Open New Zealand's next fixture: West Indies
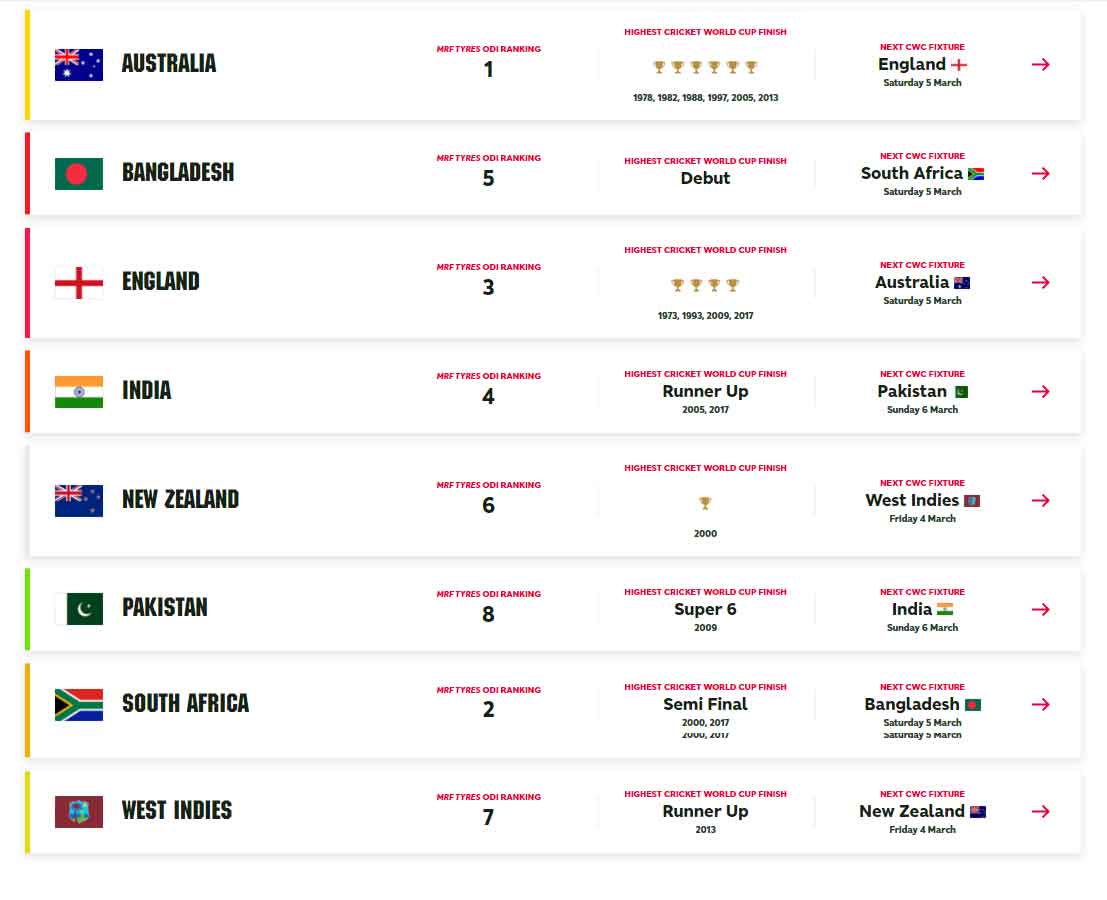Screen dimensions: 1107x900 click(x=912, y=500)
